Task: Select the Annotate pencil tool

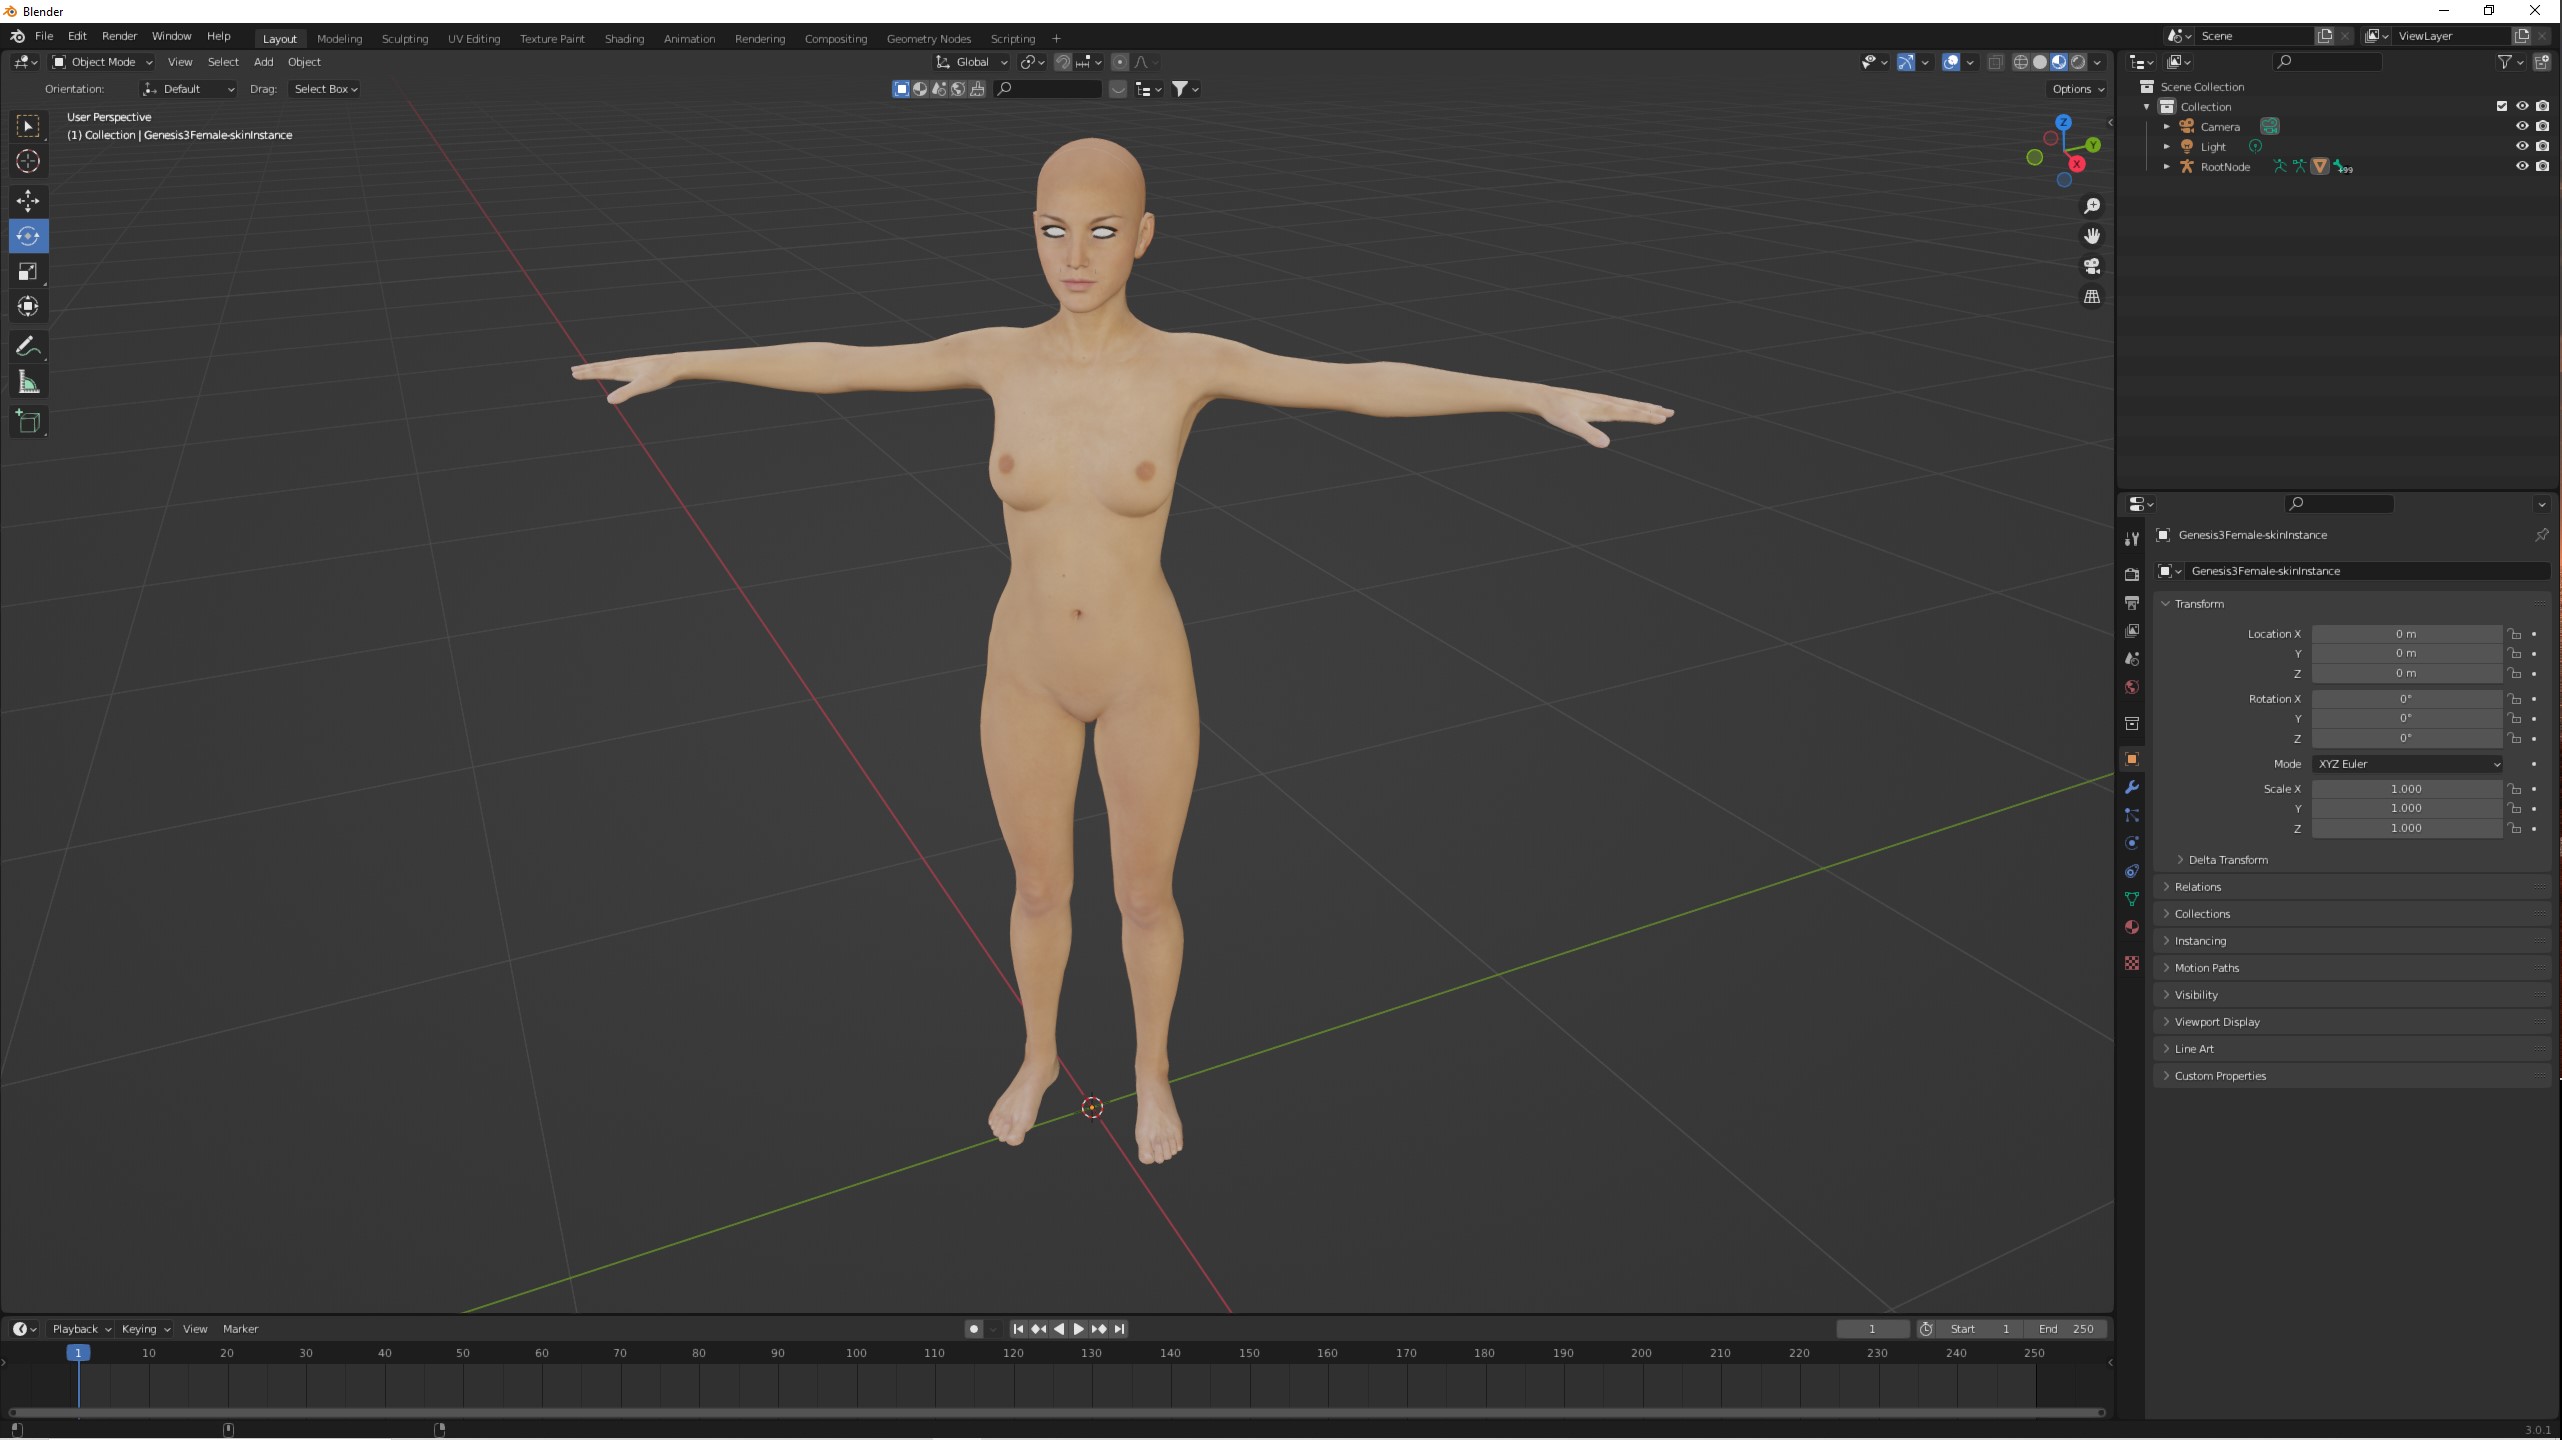Action: coord(28,347)
